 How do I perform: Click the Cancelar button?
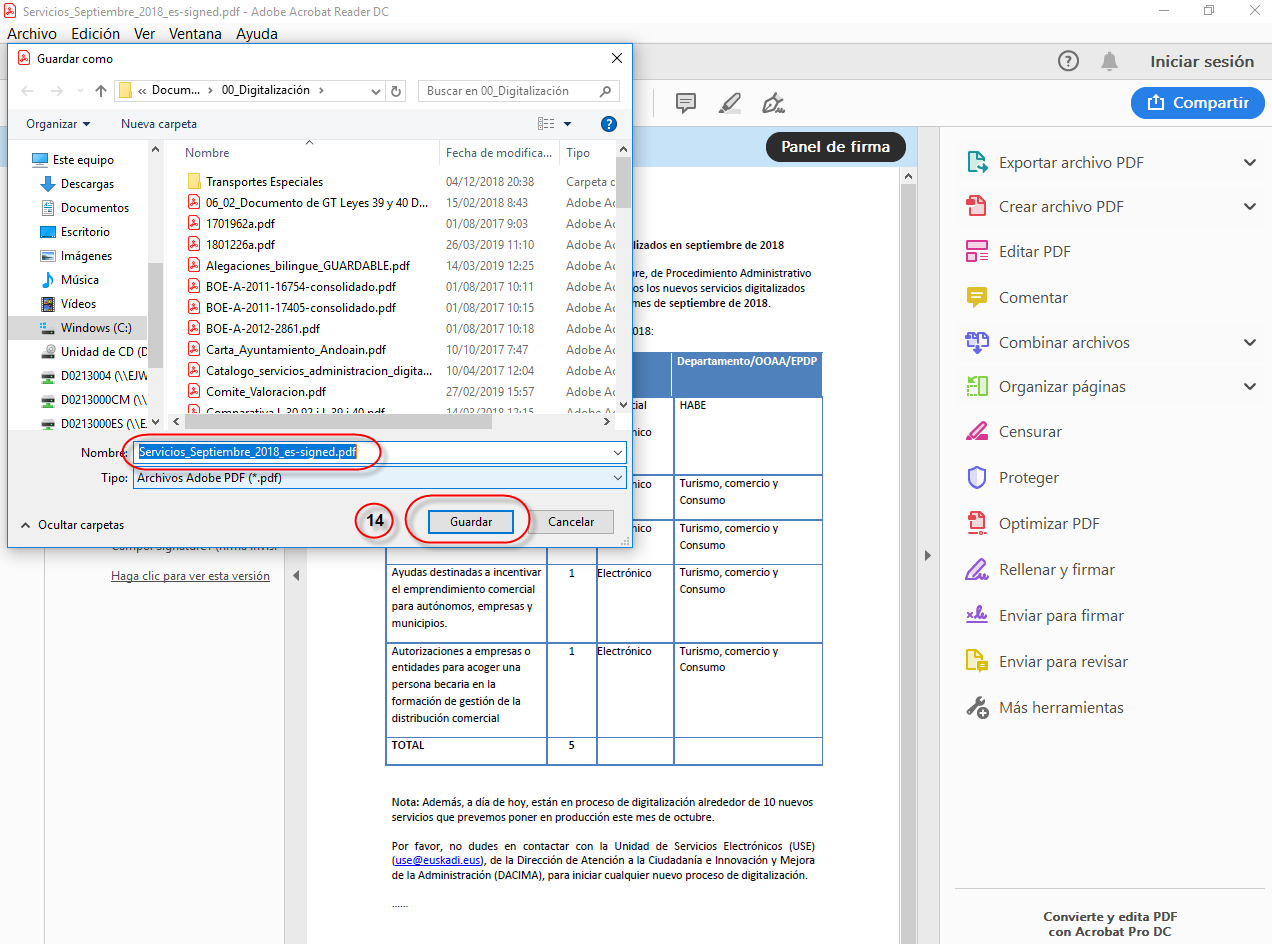pyautogui.click(x=571, y=522)
